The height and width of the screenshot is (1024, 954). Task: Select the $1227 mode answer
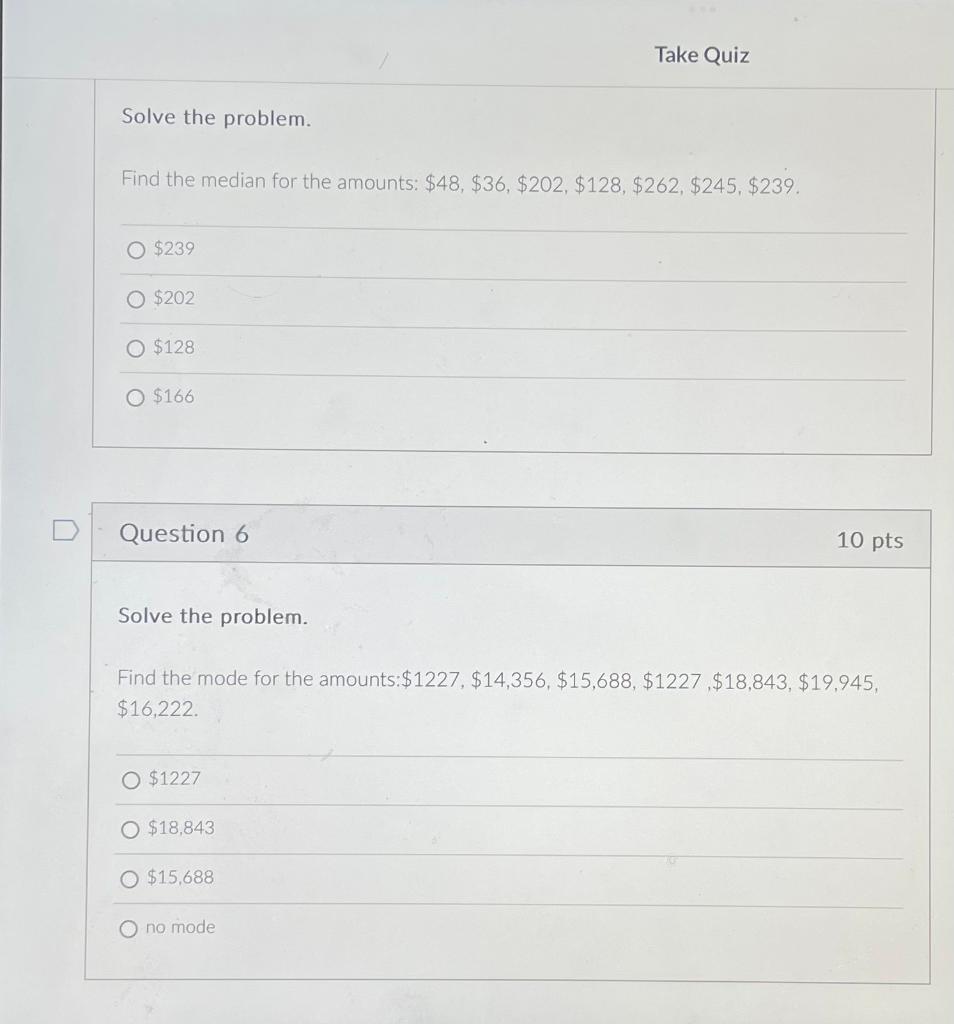pyautogui.click(x=130, y=780)
